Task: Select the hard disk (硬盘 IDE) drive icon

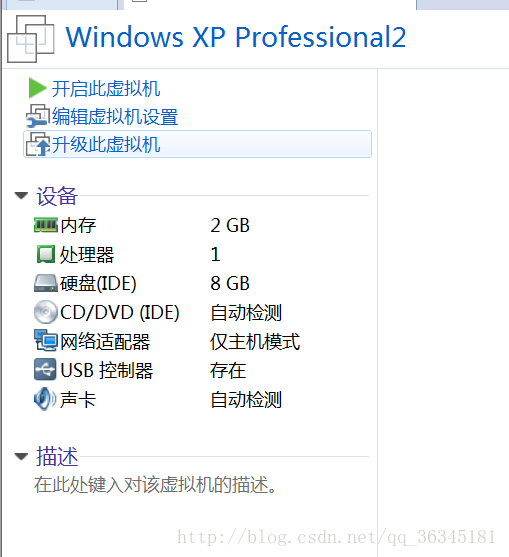Action: [x=46, y=283]
